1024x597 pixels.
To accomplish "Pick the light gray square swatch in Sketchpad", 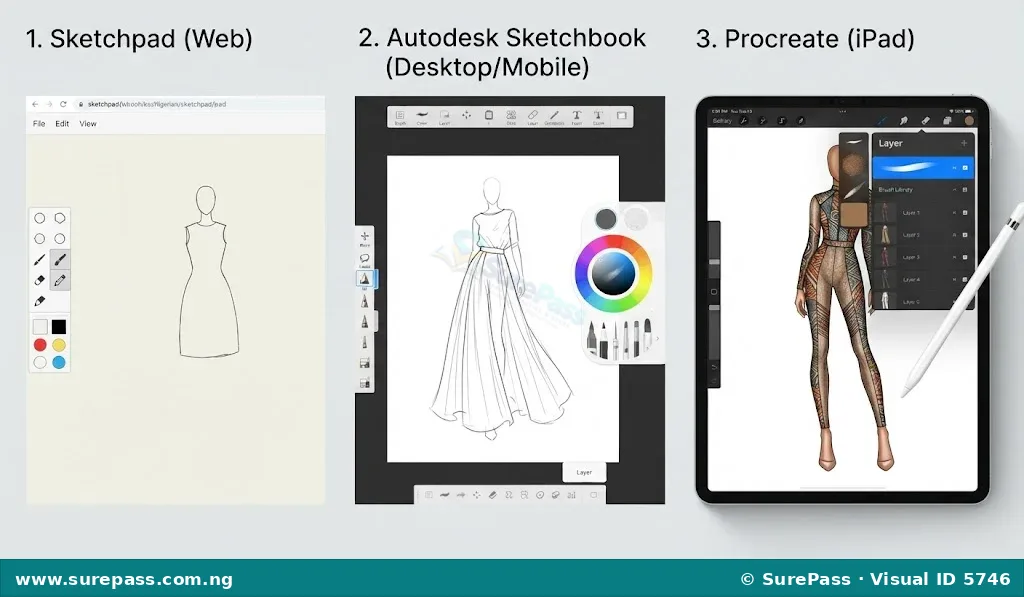I will point(40,327).
